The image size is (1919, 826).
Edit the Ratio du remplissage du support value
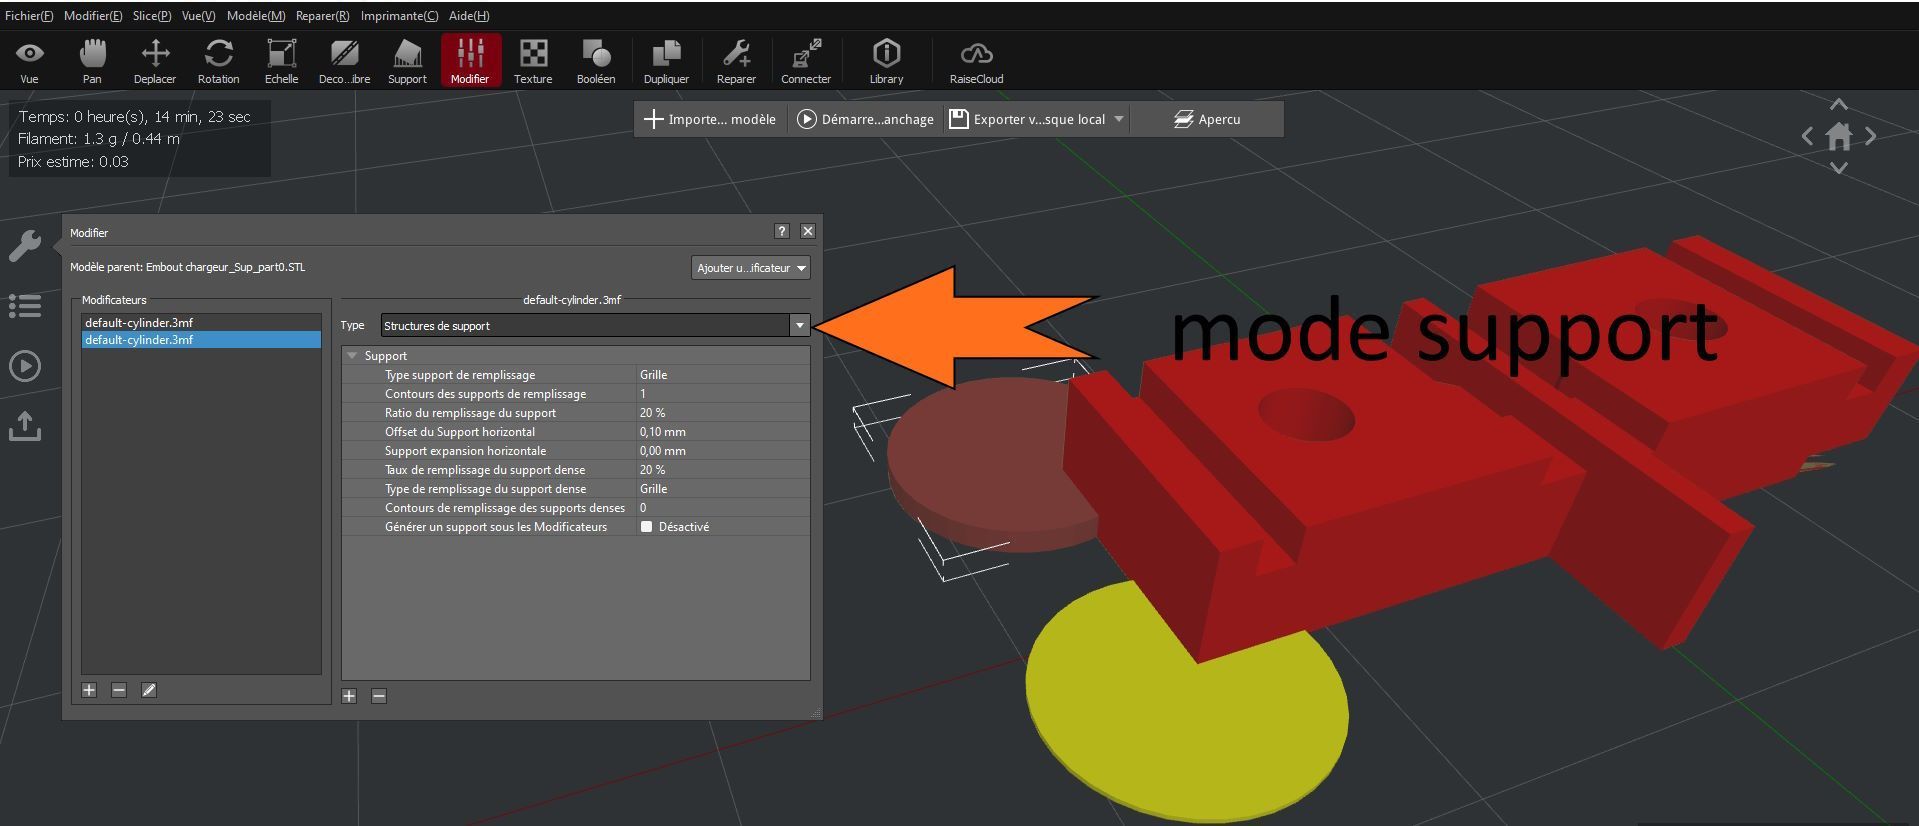click(x=722, y=413)
